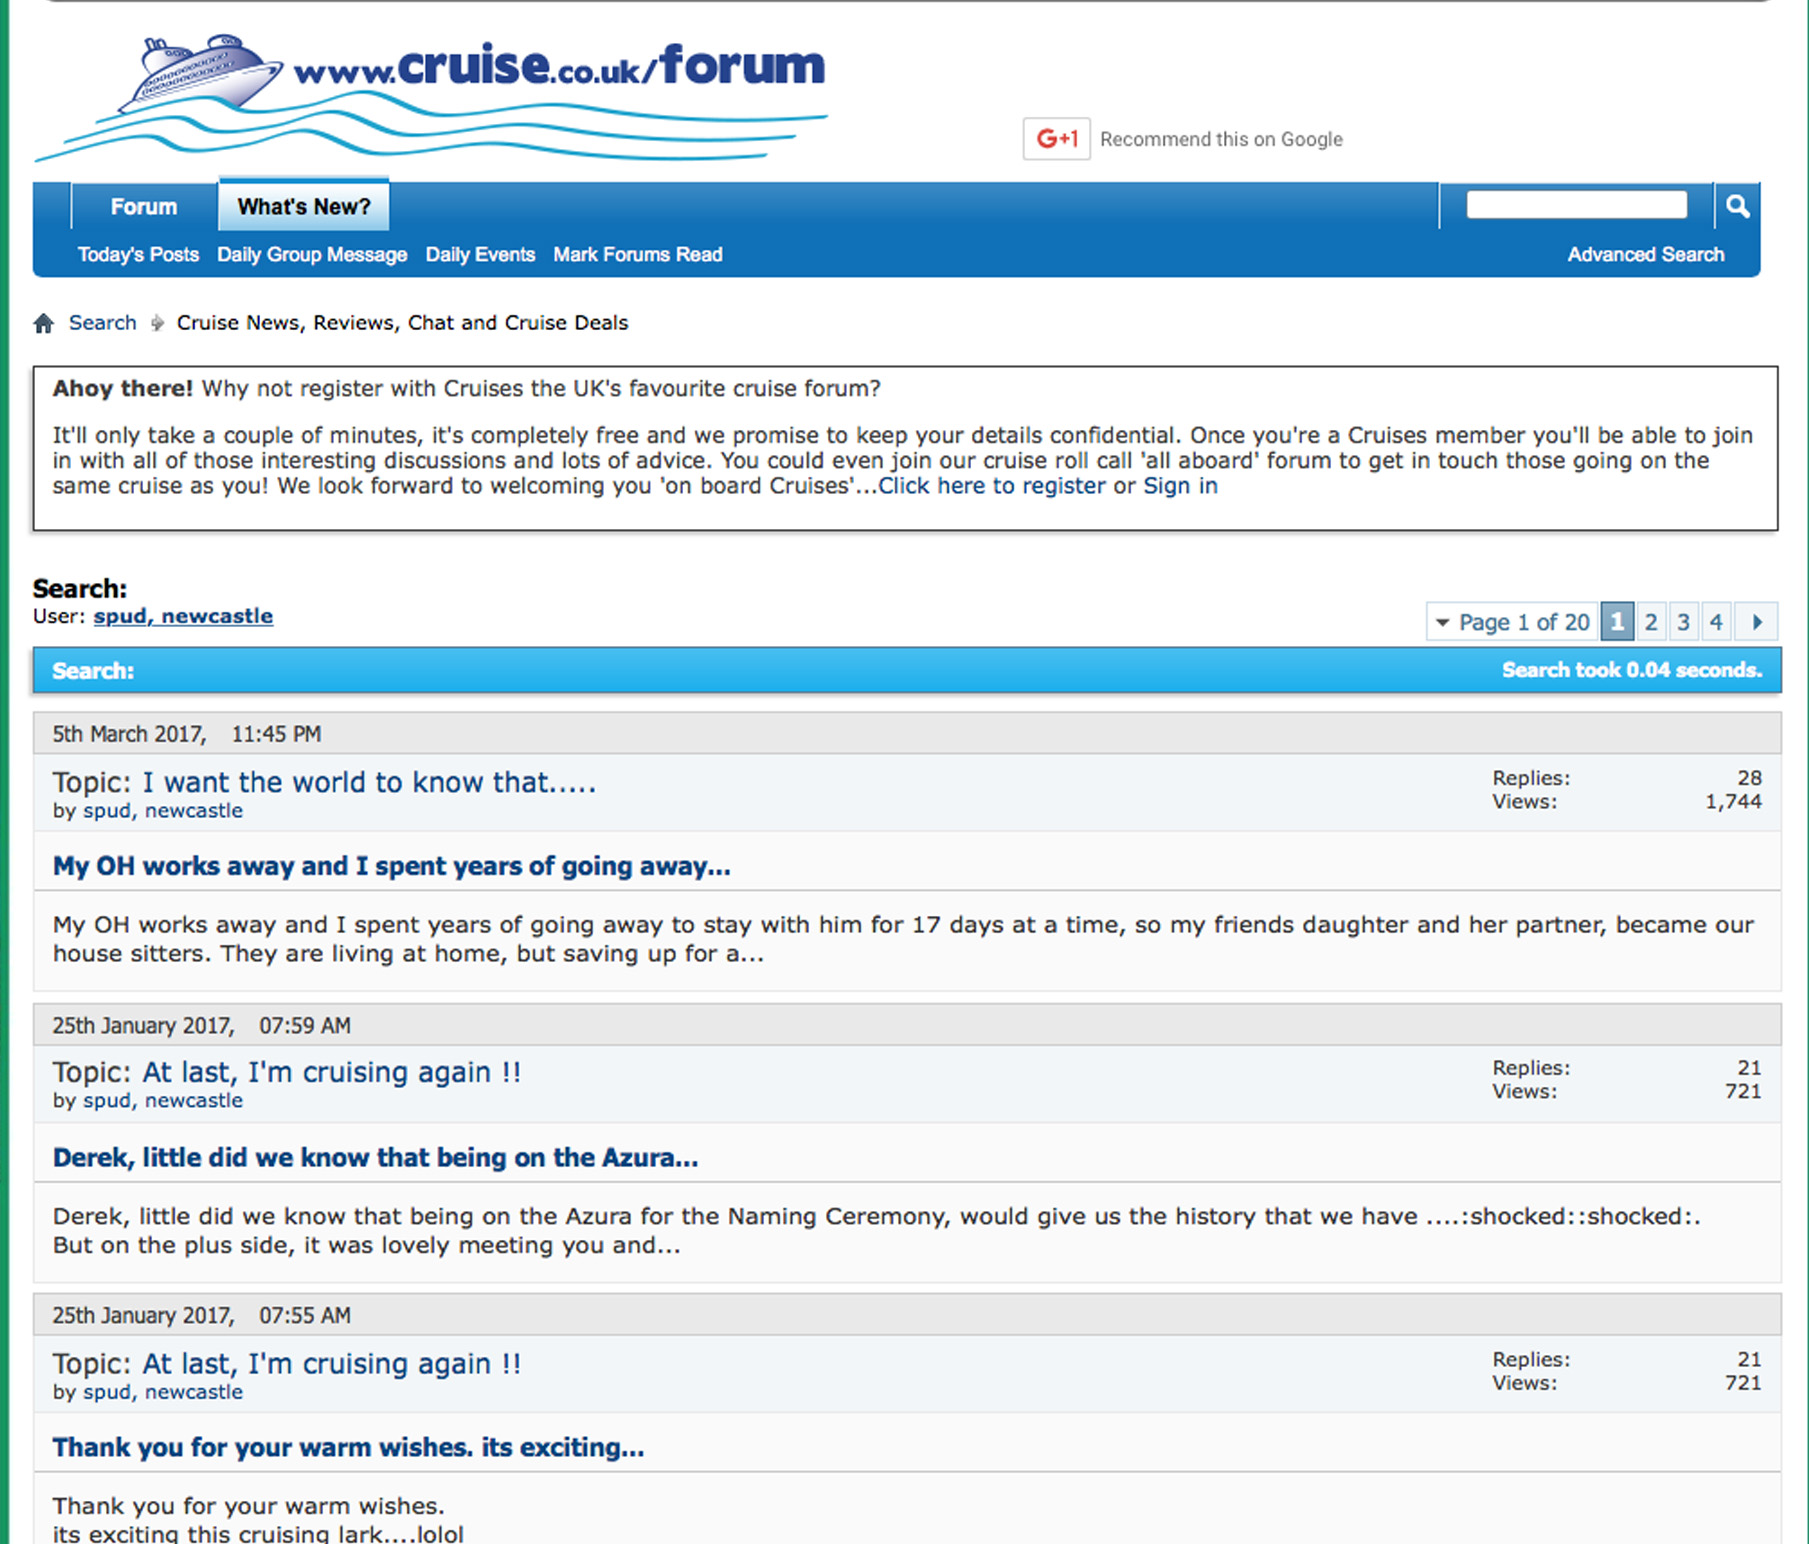The width and height of the screenshot is (1809, 1544).
Task: Go to next page arrow
Action: pos(1756,622)
